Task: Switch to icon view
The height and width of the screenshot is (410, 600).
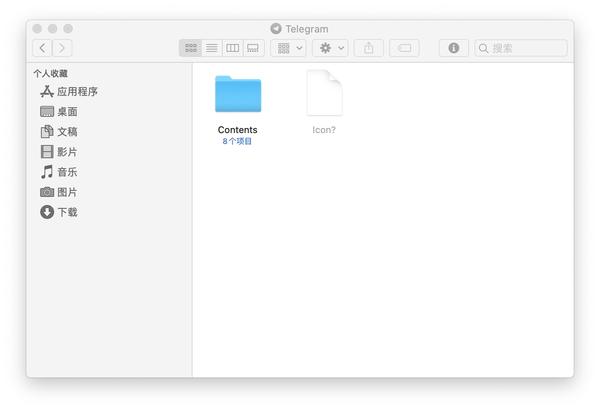Action: tap(191, 48)
